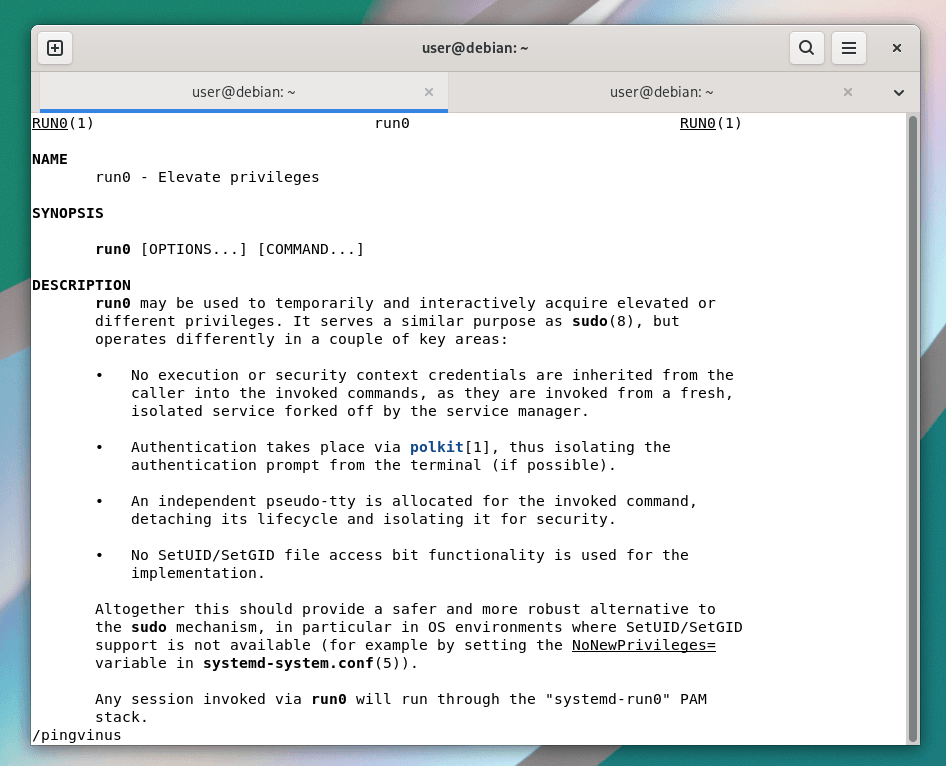
Task: Click the vertical scrollbar handle
Action: pos(912,425)
